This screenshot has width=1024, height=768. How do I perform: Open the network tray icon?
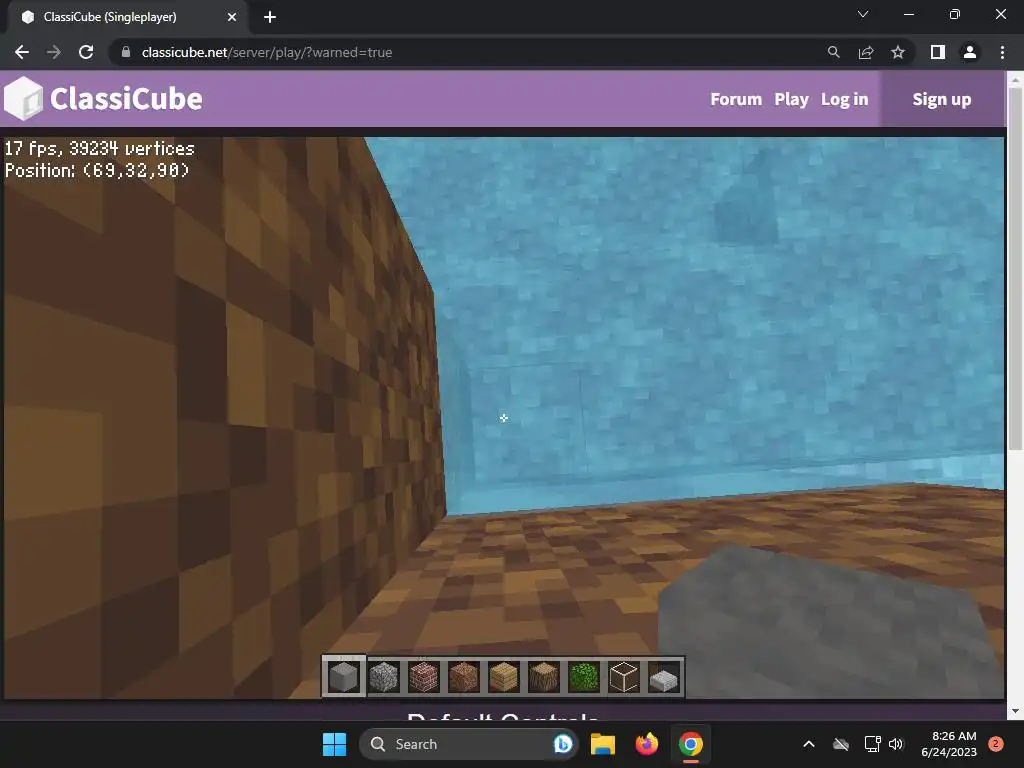click(872, 744)
